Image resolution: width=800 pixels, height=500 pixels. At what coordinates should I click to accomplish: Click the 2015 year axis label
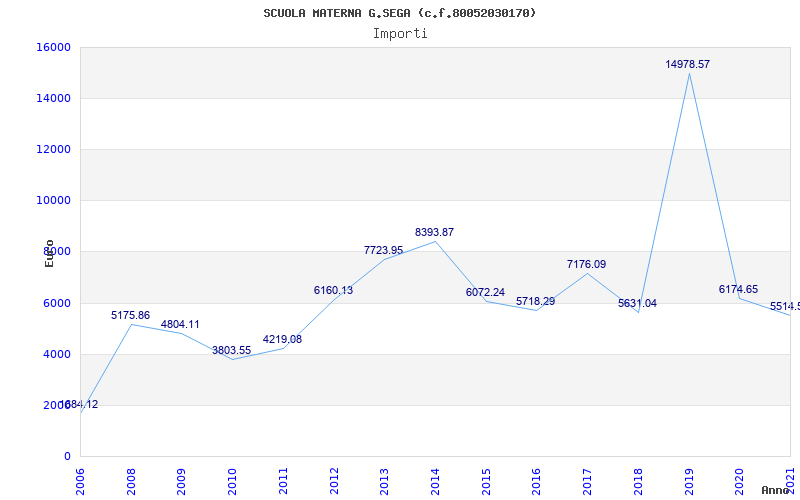pyautogui.click(x=486, y=481)
